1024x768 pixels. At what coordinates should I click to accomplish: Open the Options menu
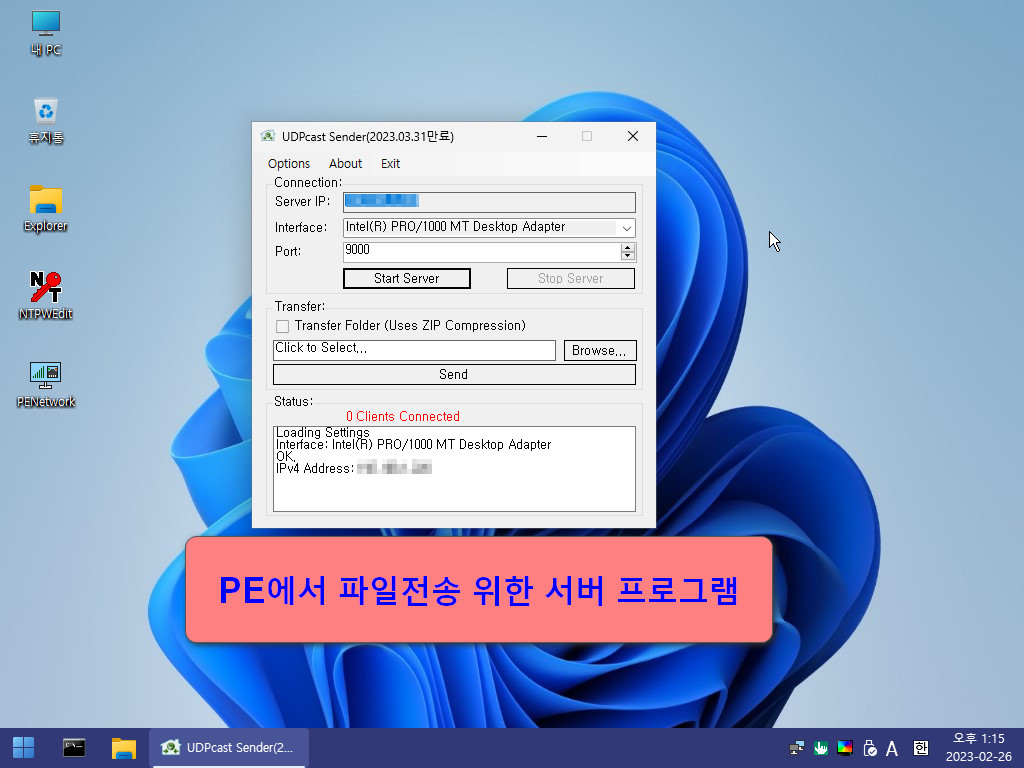(x=289, y=163)
